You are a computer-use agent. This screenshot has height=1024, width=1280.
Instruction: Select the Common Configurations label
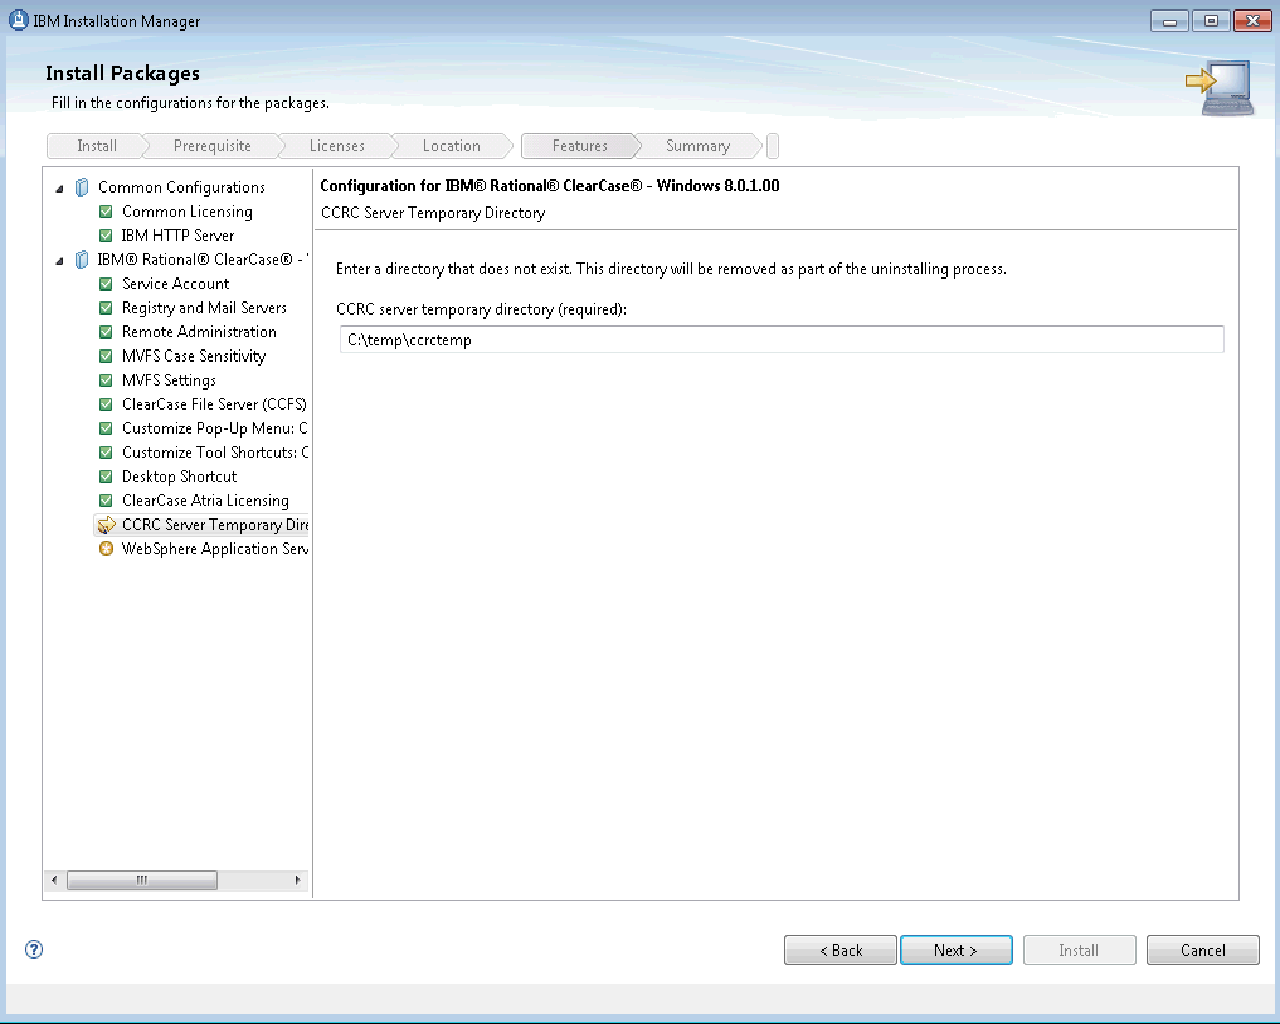tap(181, 187)
